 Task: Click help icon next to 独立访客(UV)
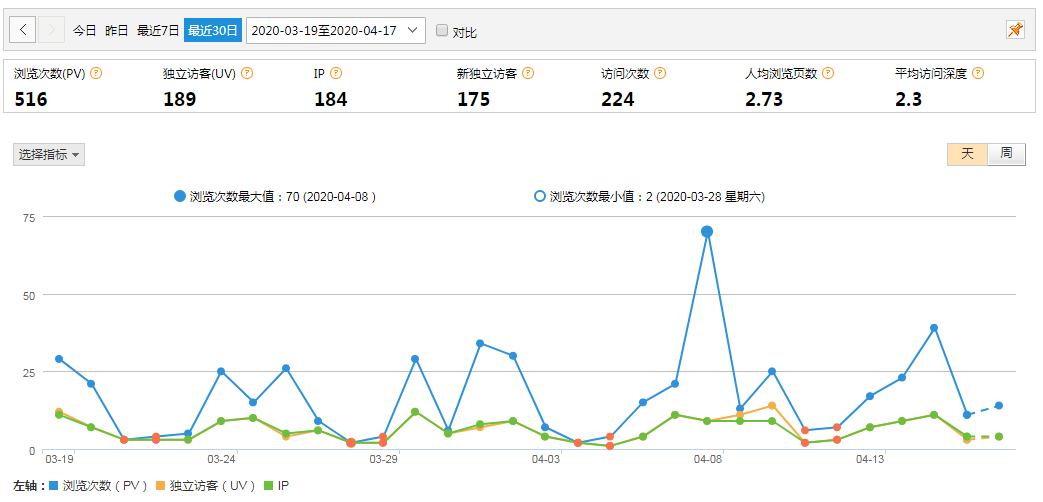click(x=247, y=74)
